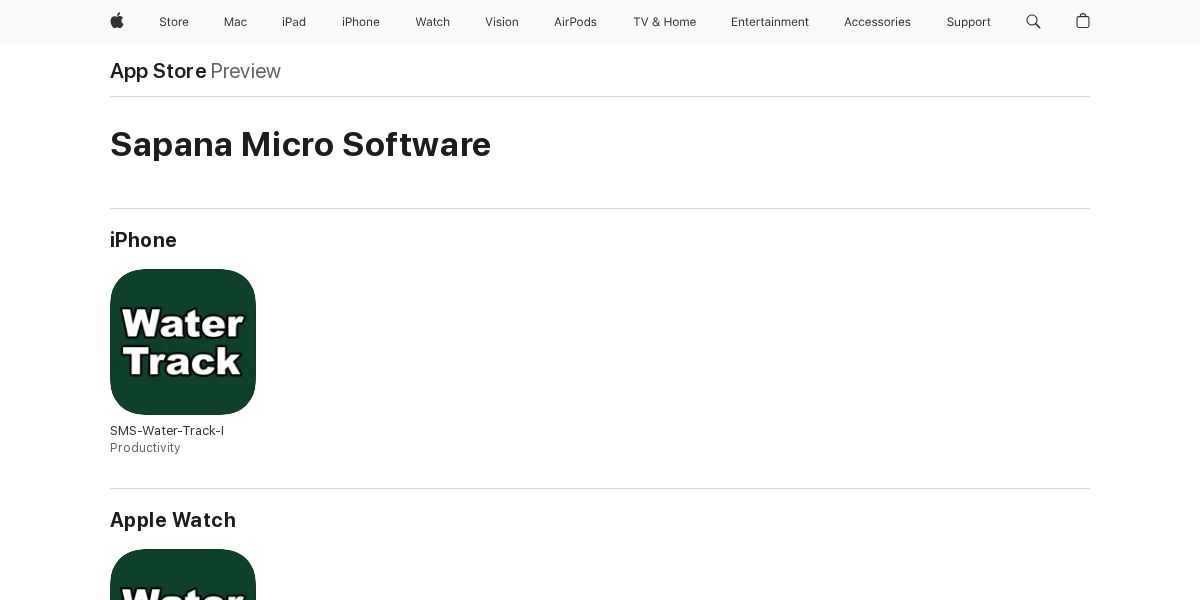Open the iPhone navigation menu
Viewport: 1200px width, 600px height.
pos(361,22)
